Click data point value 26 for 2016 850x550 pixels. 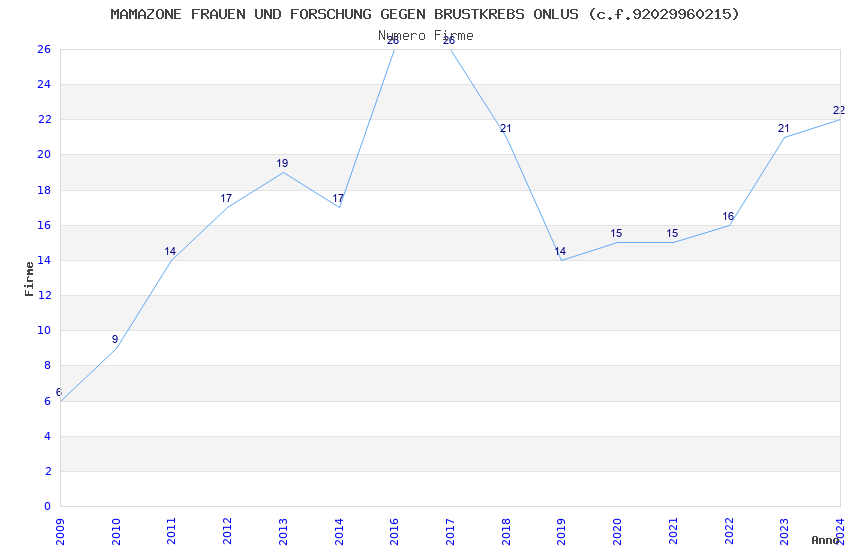393,41
